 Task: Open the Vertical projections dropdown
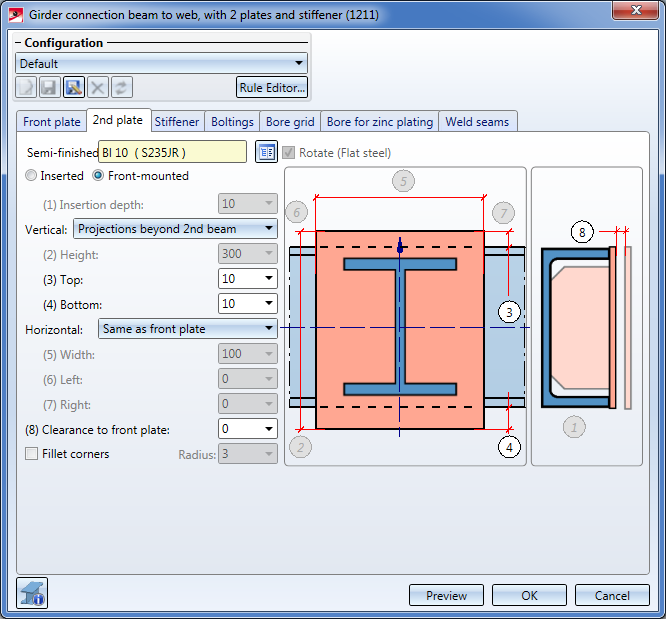click(268, 229)
